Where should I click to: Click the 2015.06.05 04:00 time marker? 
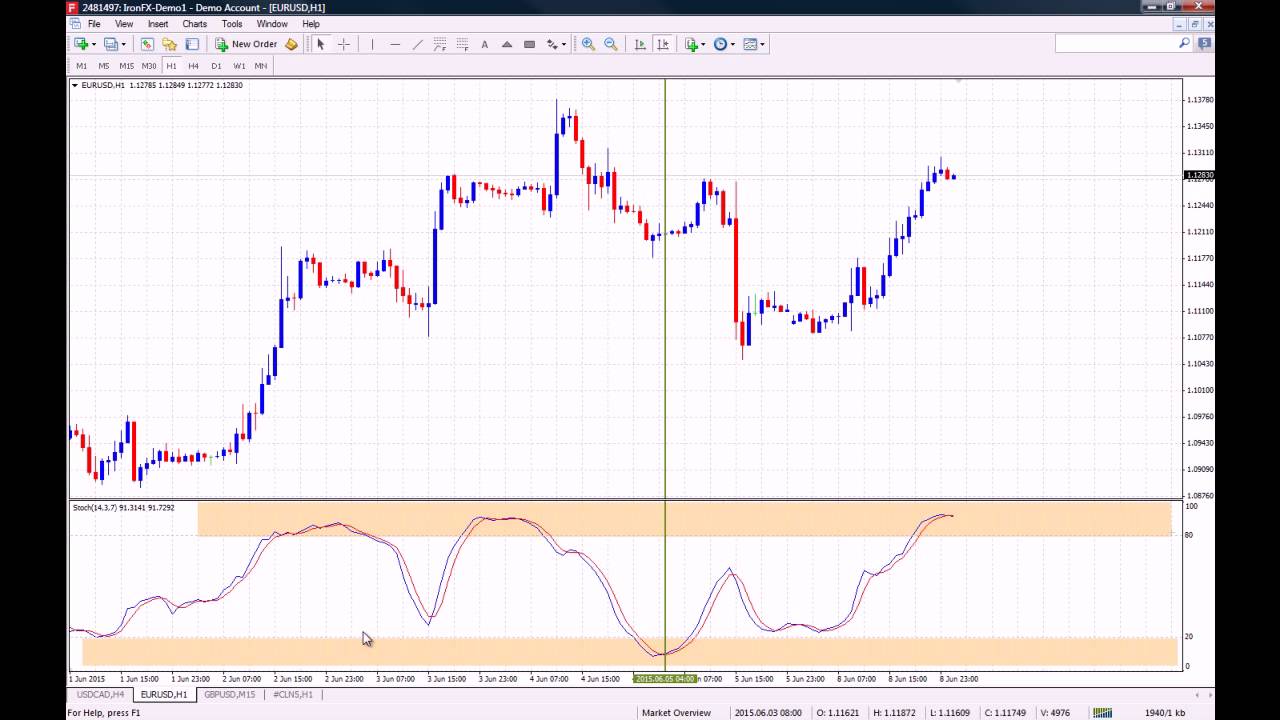point(665,679)
